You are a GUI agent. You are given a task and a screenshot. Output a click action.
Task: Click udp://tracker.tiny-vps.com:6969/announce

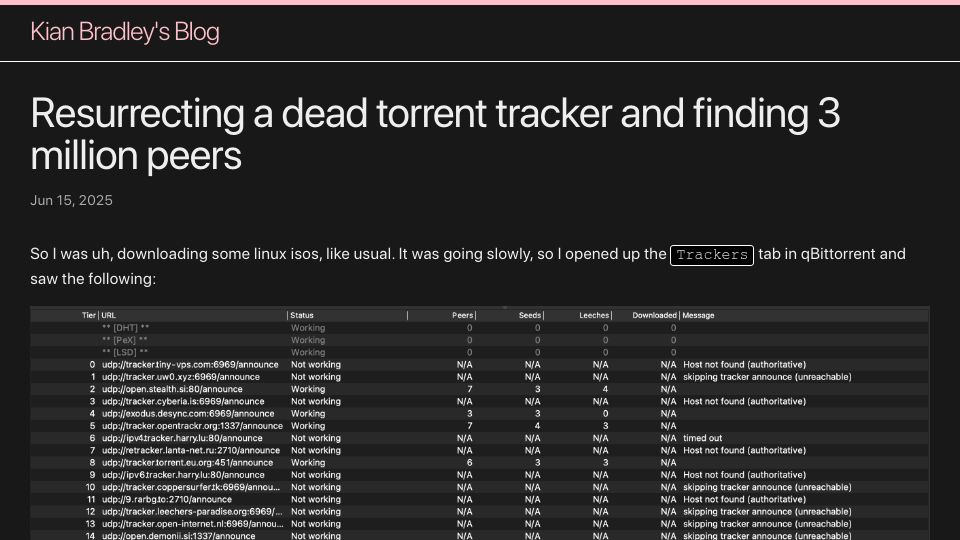pyautogui.click(x=190, y=364)
